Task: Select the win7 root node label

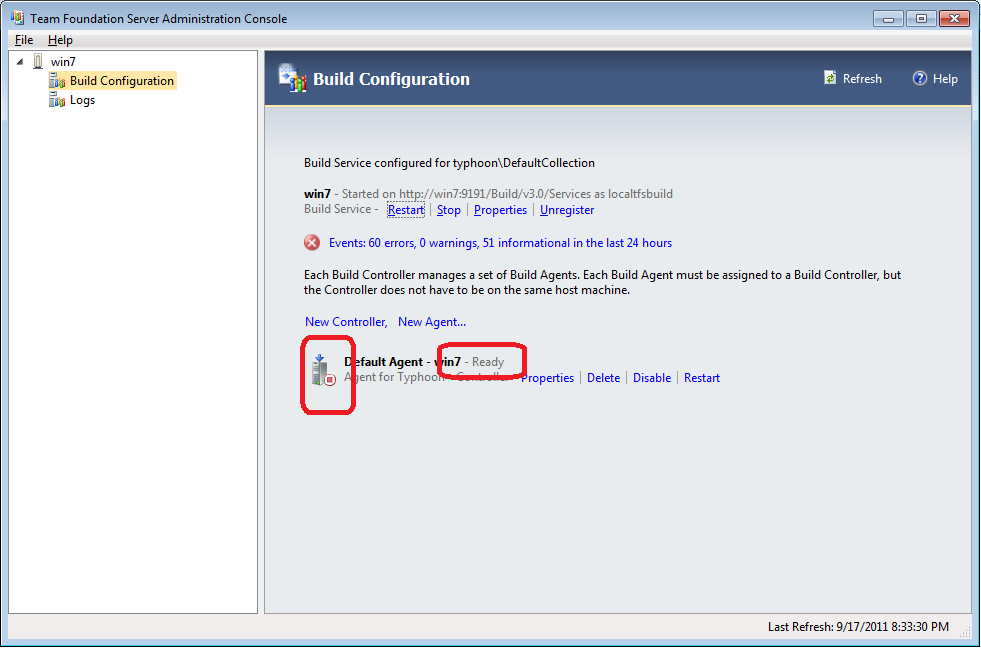Action: coord(63,61)
